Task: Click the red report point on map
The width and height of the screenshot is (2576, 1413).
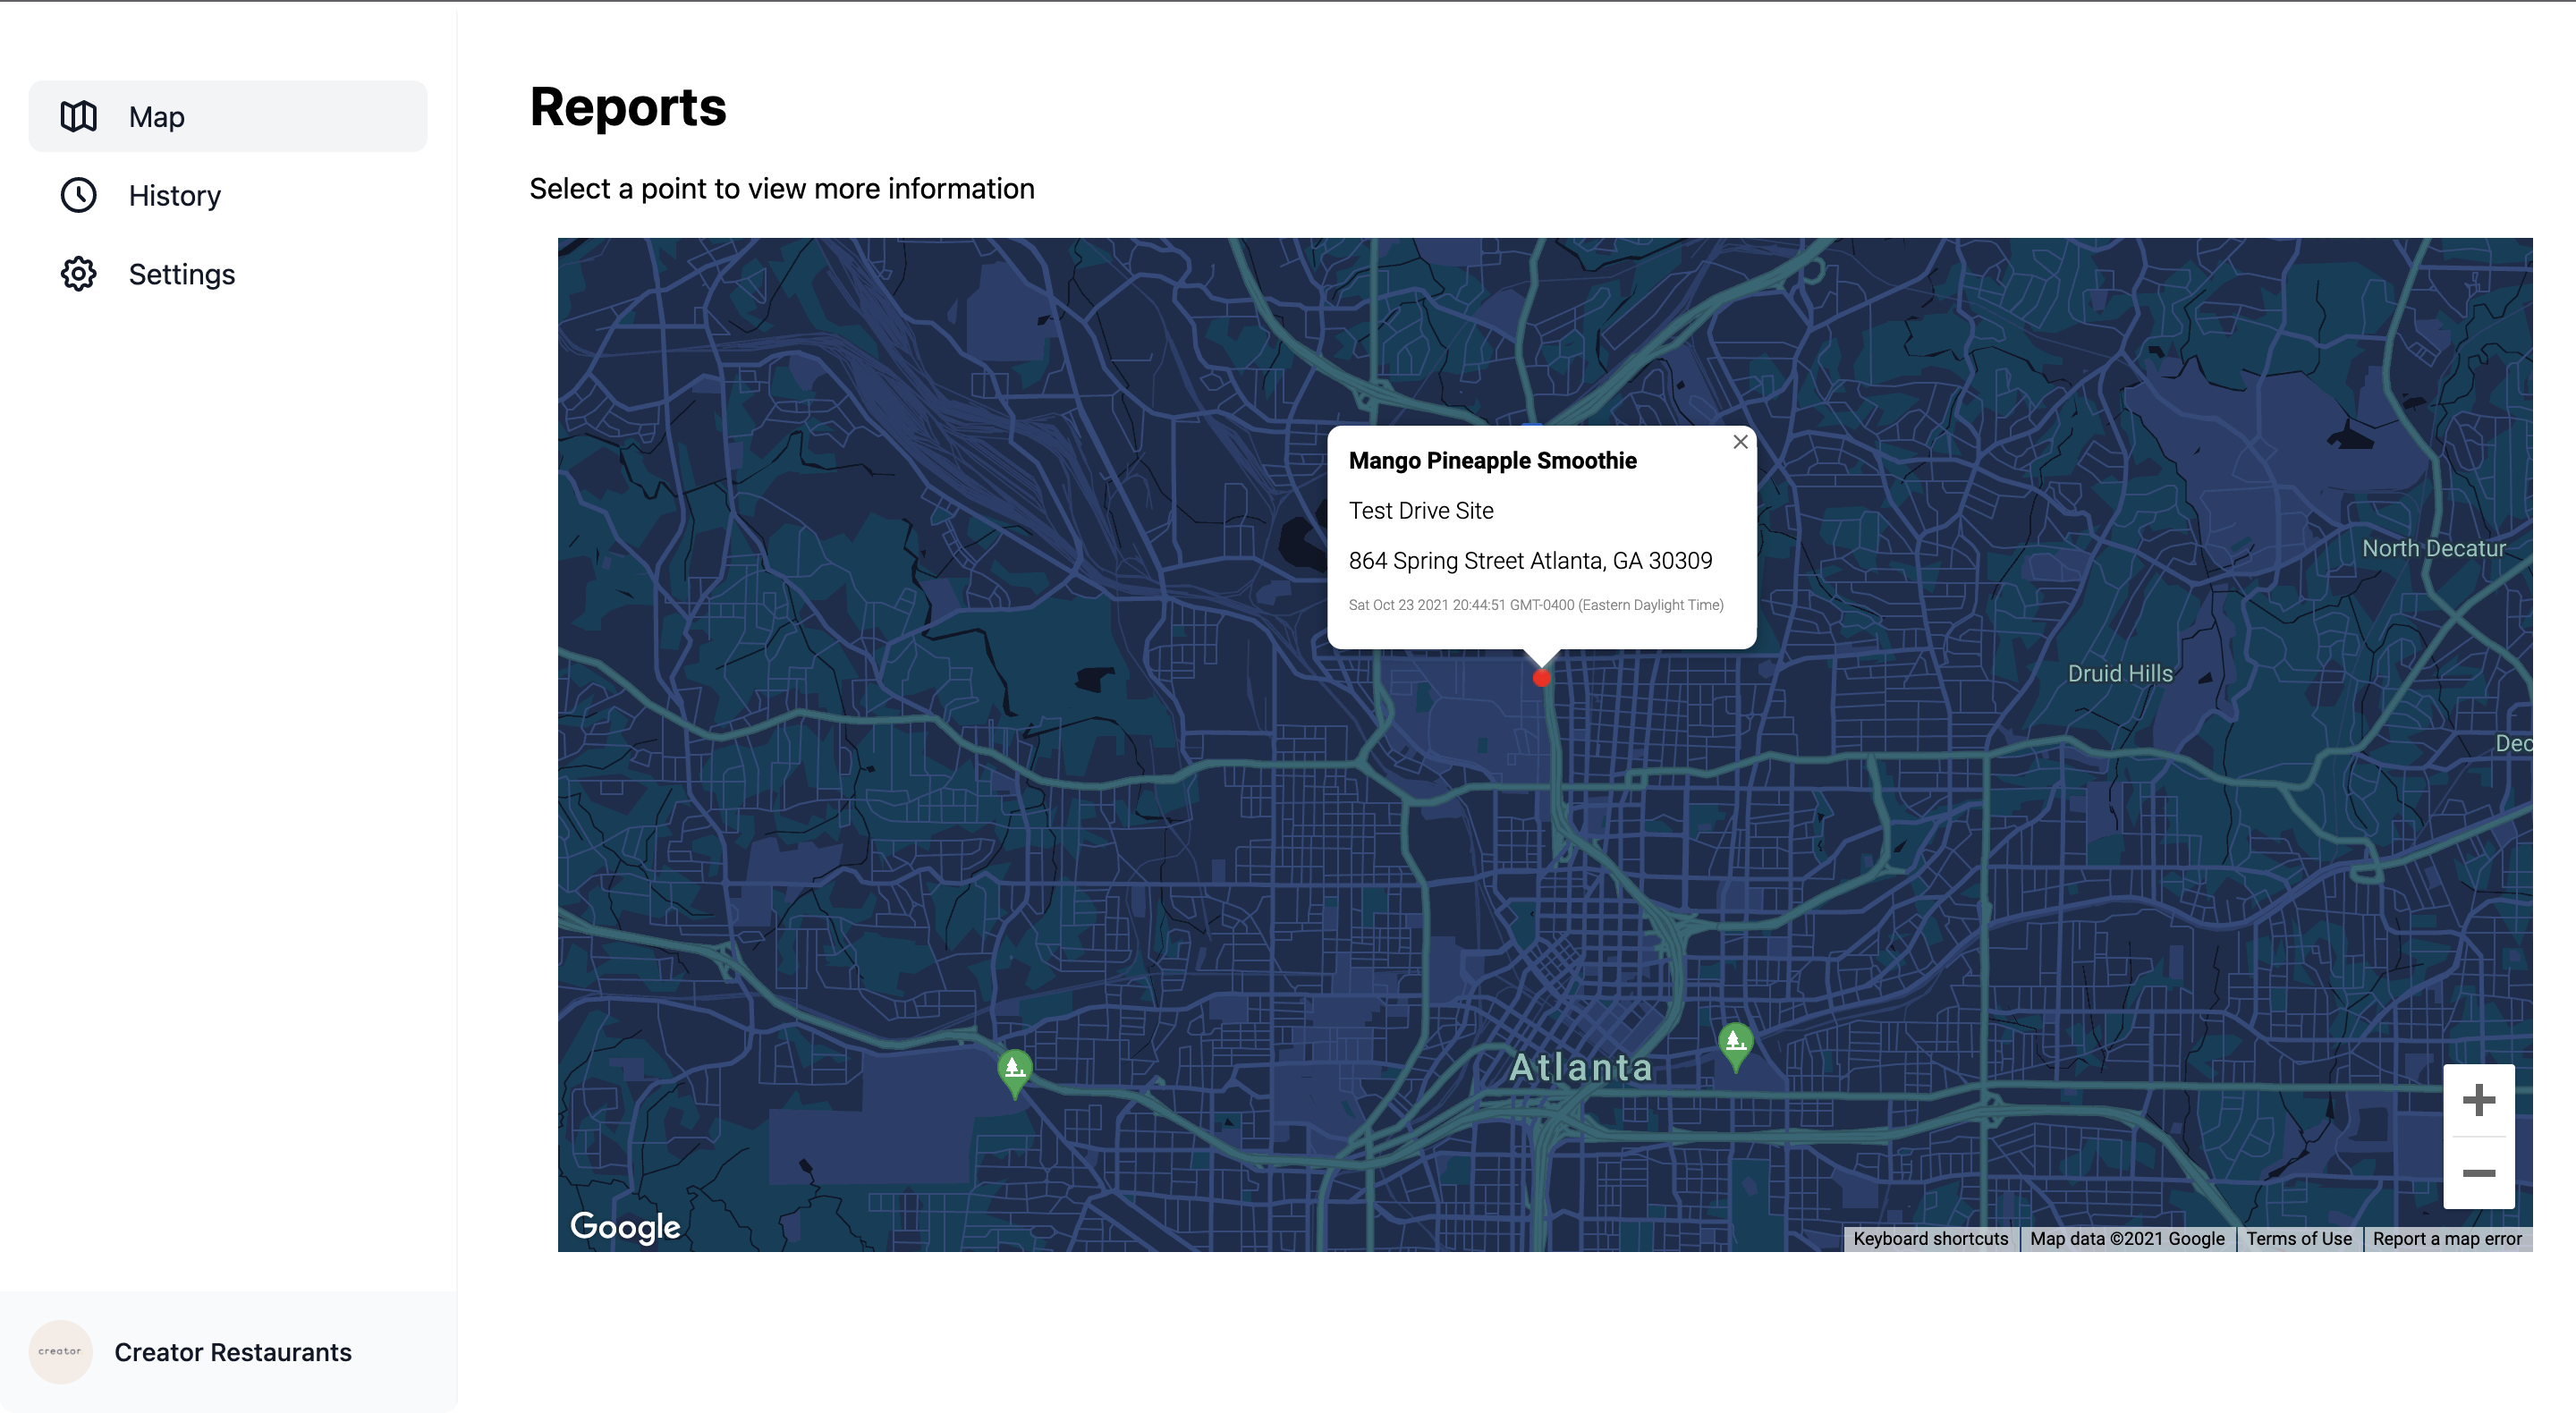Action: tap(1541, 678)
